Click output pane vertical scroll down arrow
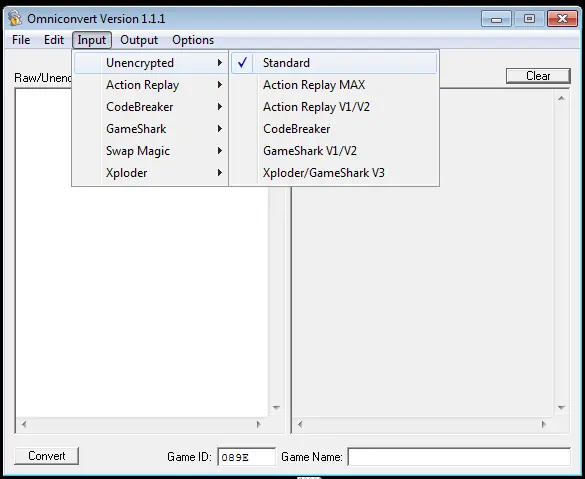585x479 pixels. click(x=561, y=408)
